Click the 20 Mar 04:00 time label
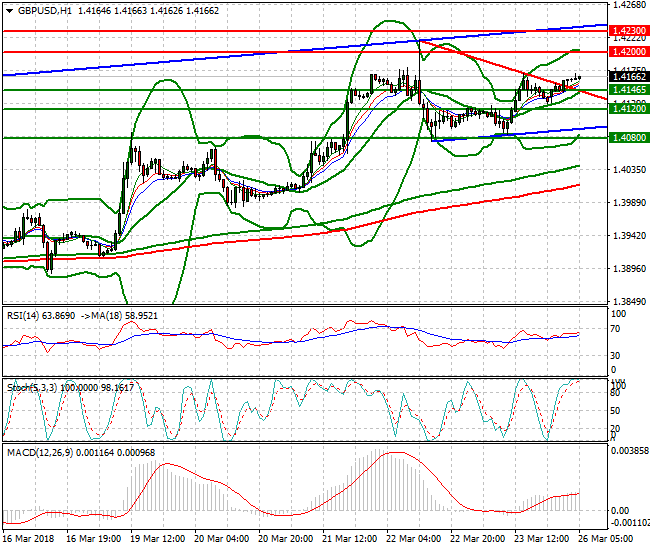Screen dimensions: 650x550 (221, 539)
